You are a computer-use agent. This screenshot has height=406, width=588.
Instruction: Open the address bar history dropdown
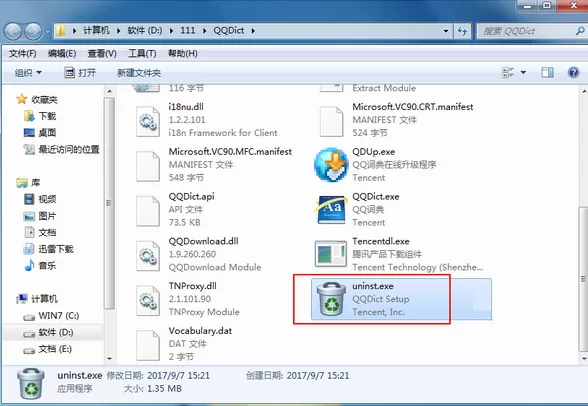point(446,31)
